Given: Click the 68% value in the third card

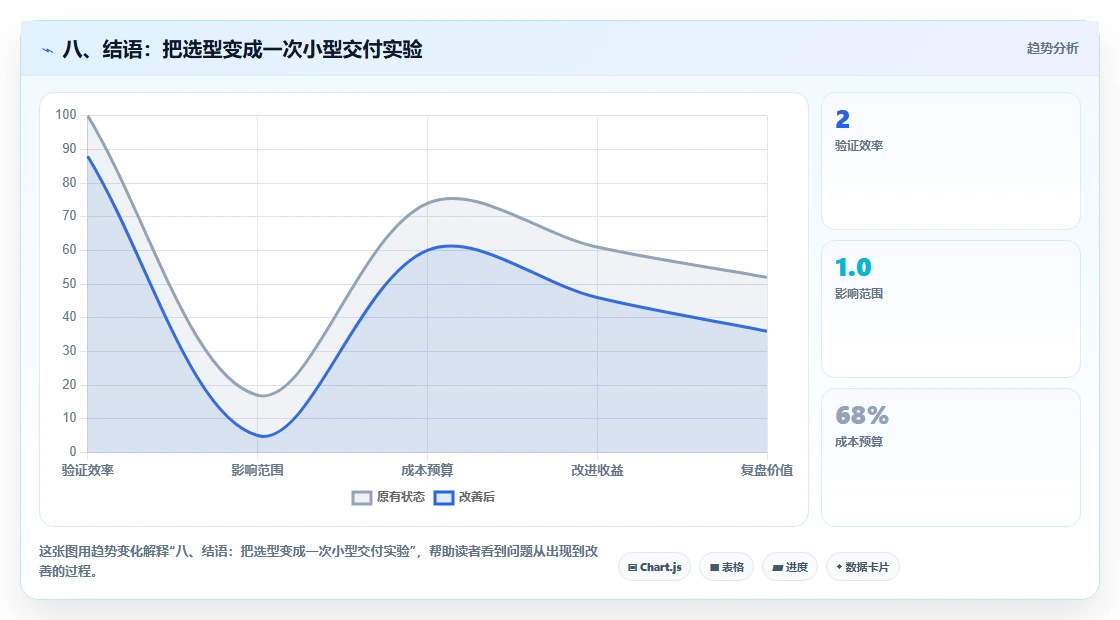Looking at the screenshot, I should pyautogui.click(x=861, y=416).
